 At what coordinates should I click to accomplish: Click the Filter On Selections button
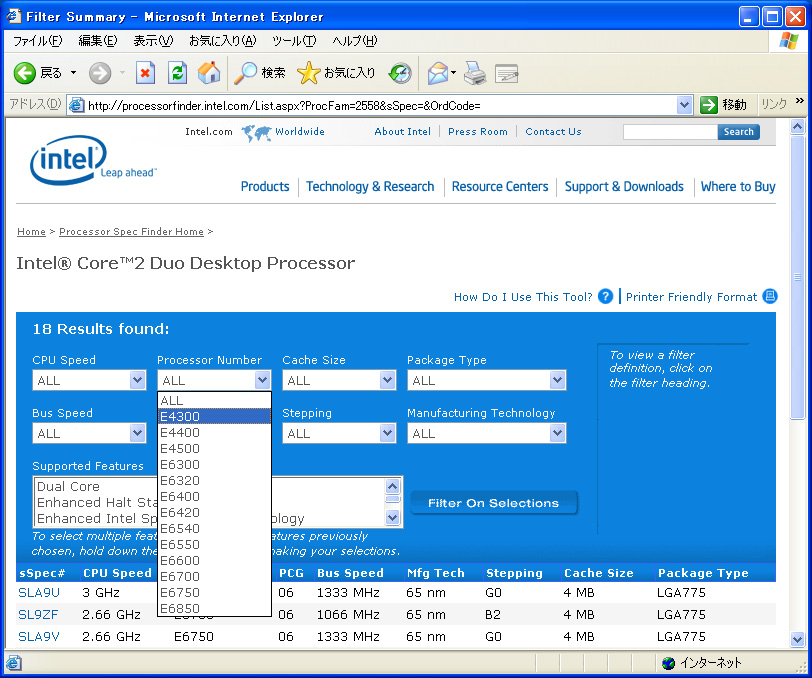click(x=494, y=503)
